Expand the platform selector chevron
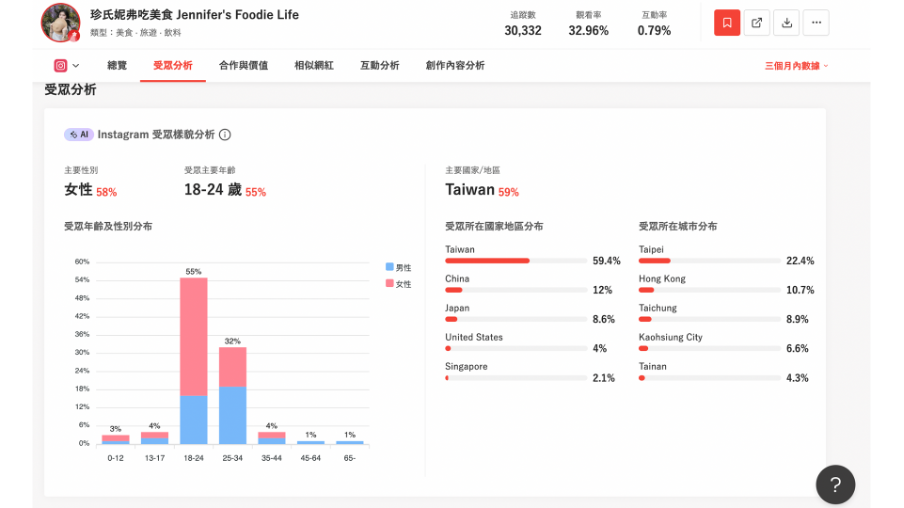This screenshot has width=904, height=508. click(76, 66)
